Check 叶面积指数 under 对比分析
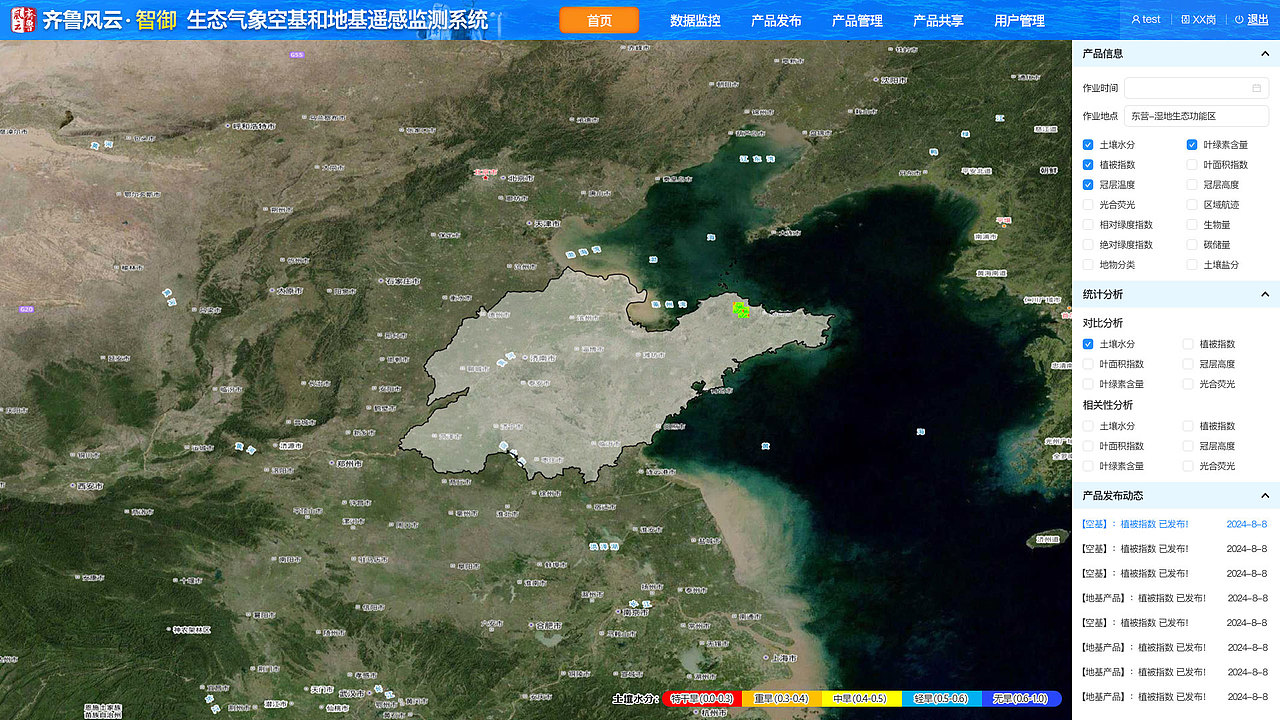The image size is (1280, 720). tap(1088, 364)
